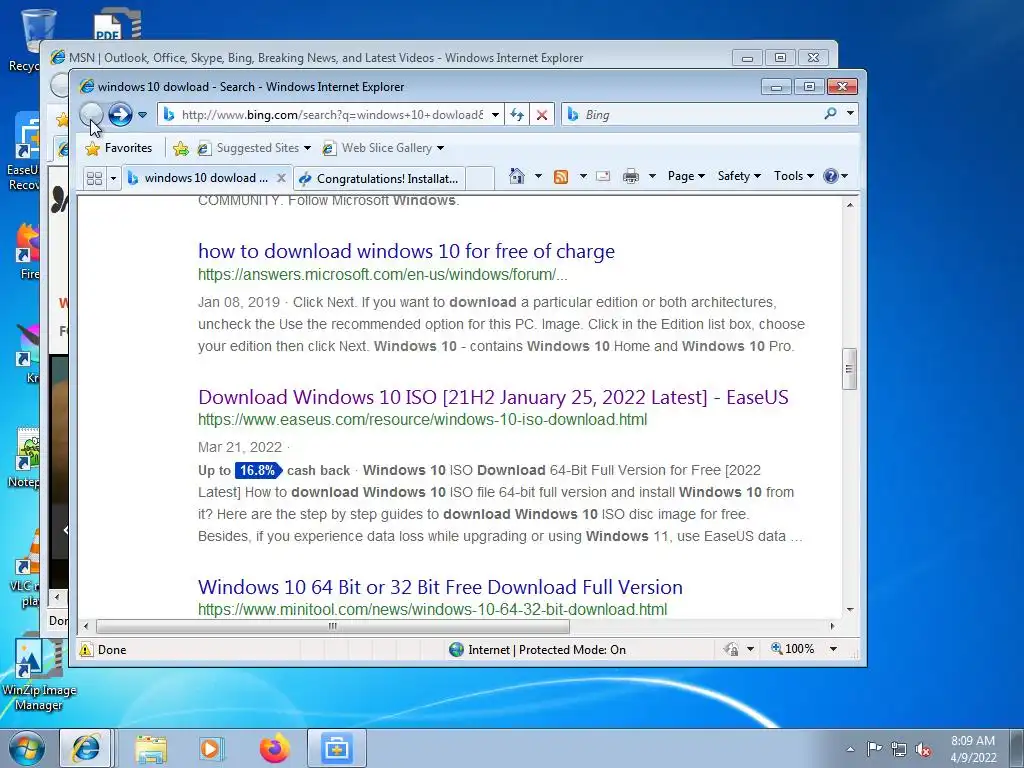Viewport: 1024px width, 768px height.
Task: Switch to the windows 10 dowload tab
Action: [x=199, y=178]
